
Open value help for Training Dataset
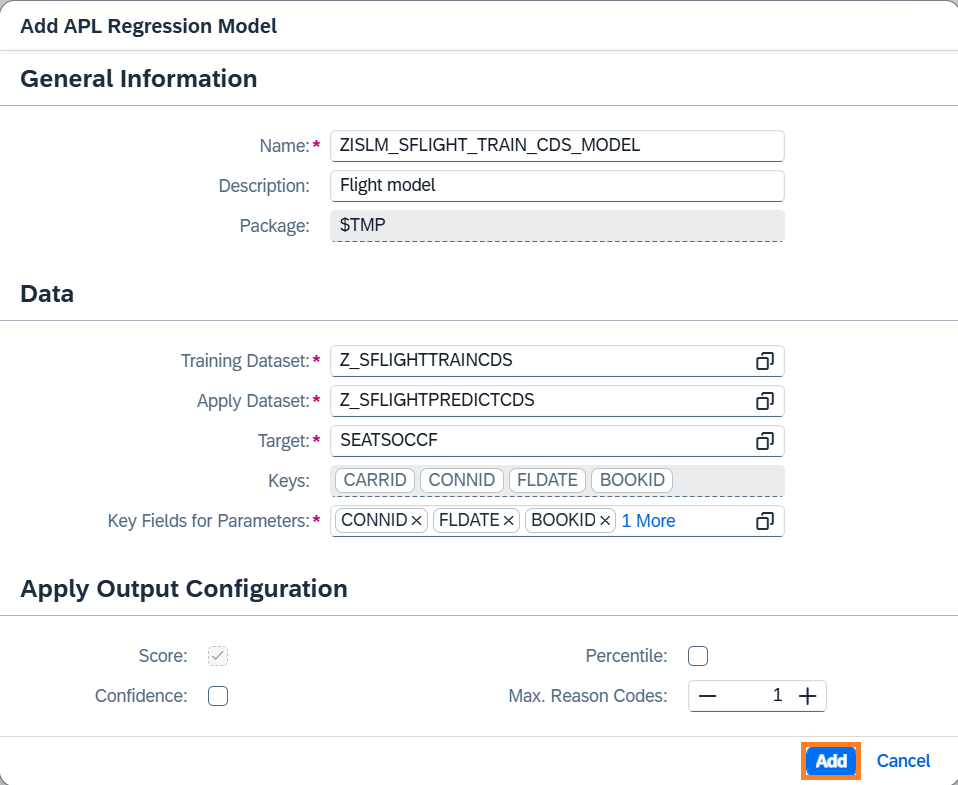click(x=765, y=361)
